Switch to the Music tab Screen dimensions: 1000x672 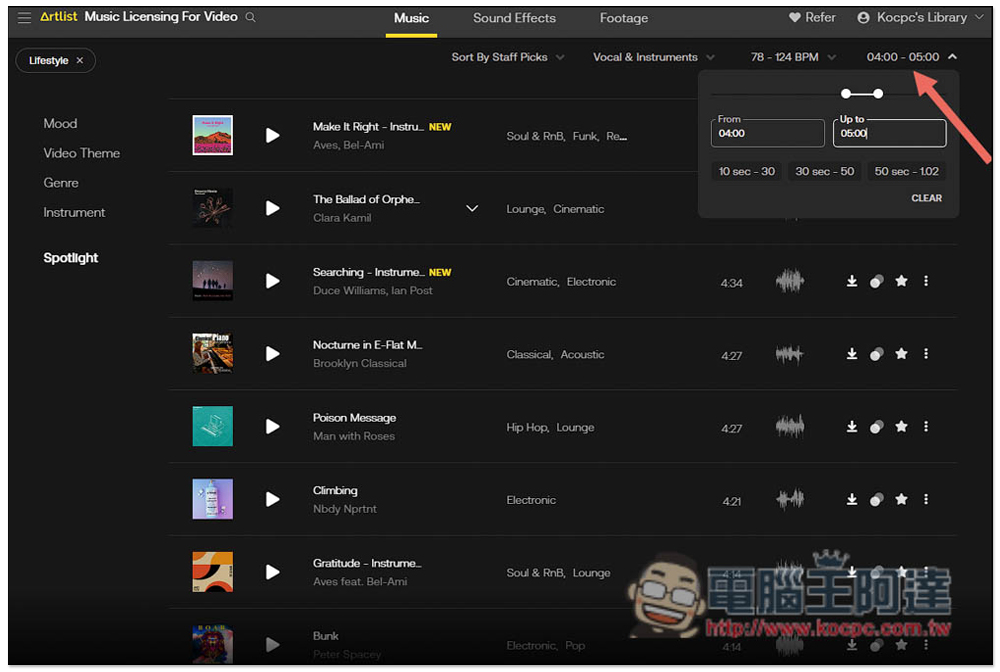pyautogui.click(x=411, y=18)
